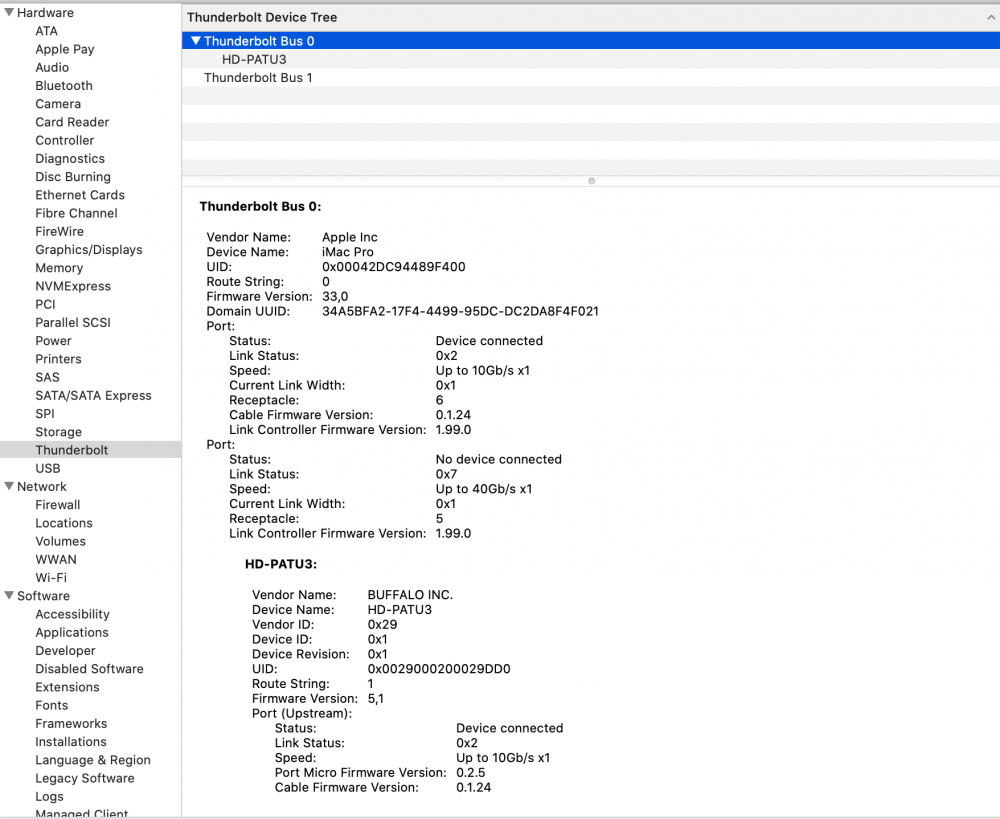Open USB section
This screenshot has height=819, width=1000.
(x=48, y=468)
